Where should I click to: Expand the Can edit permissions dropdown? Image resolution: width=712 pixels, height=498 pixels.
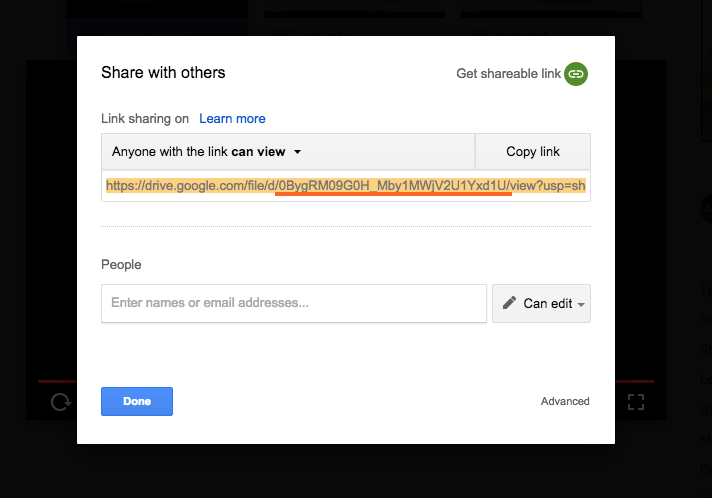581,304
